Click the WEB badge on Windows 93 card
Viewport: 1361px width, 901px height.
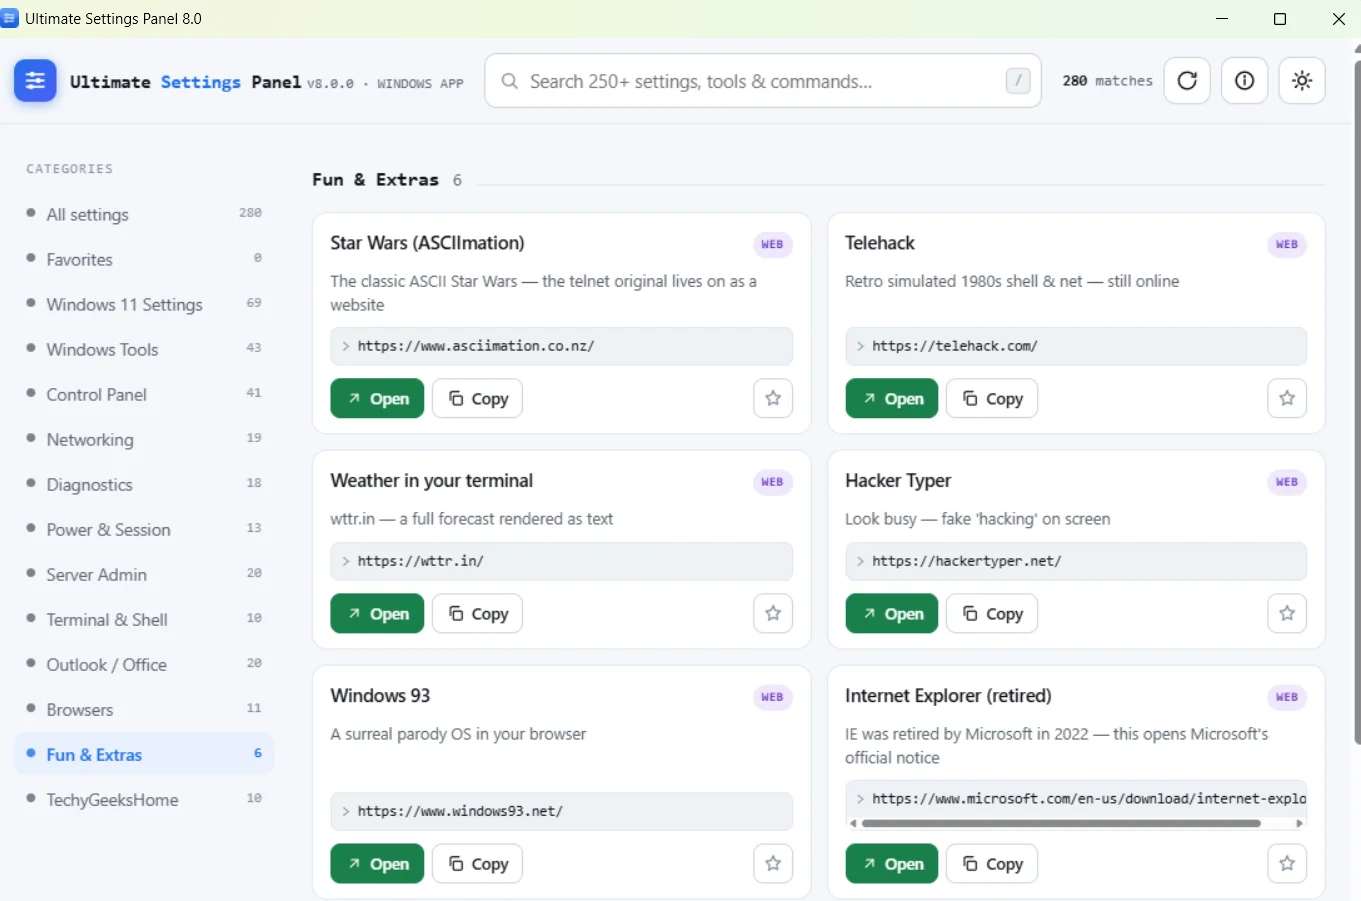point(772,697)
